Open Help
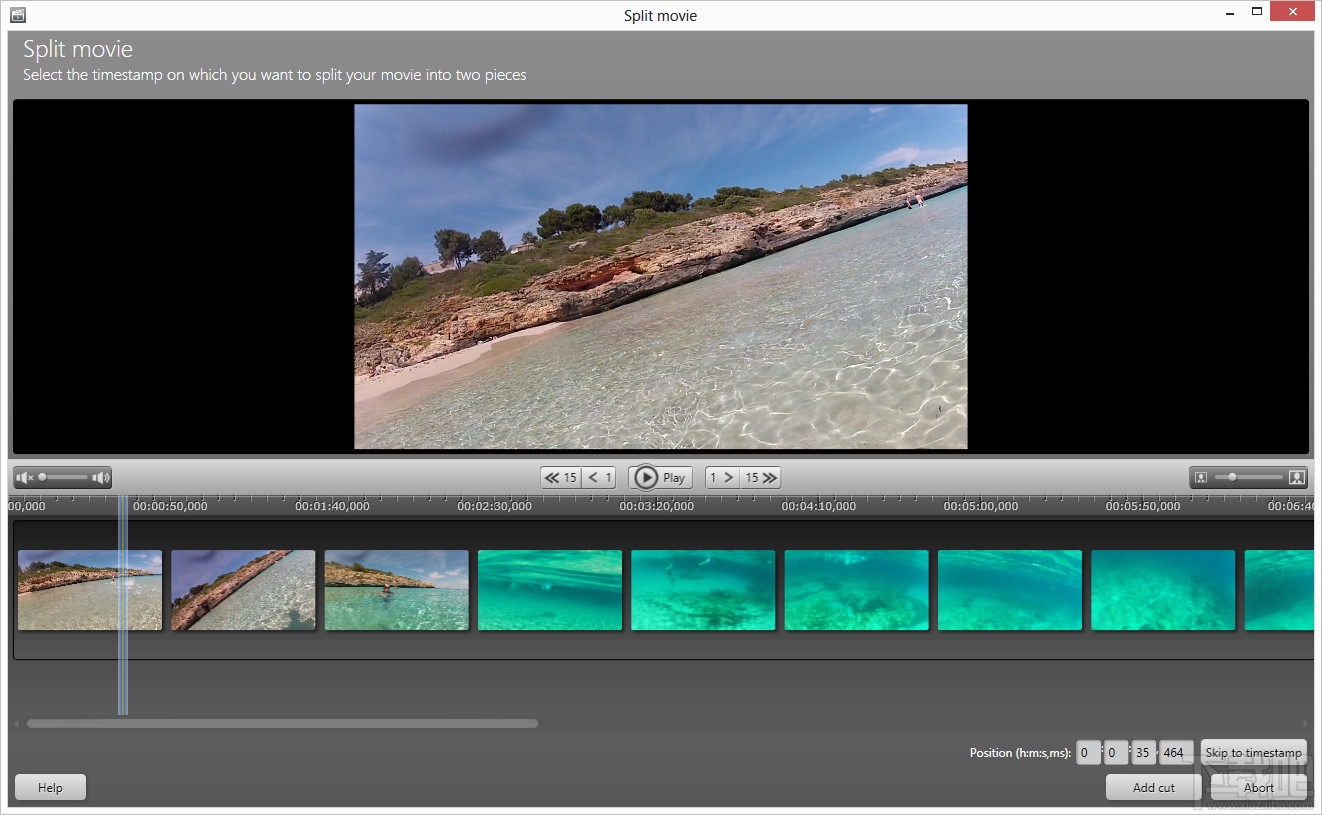1322x815 pixels. (x=50, y=787)
